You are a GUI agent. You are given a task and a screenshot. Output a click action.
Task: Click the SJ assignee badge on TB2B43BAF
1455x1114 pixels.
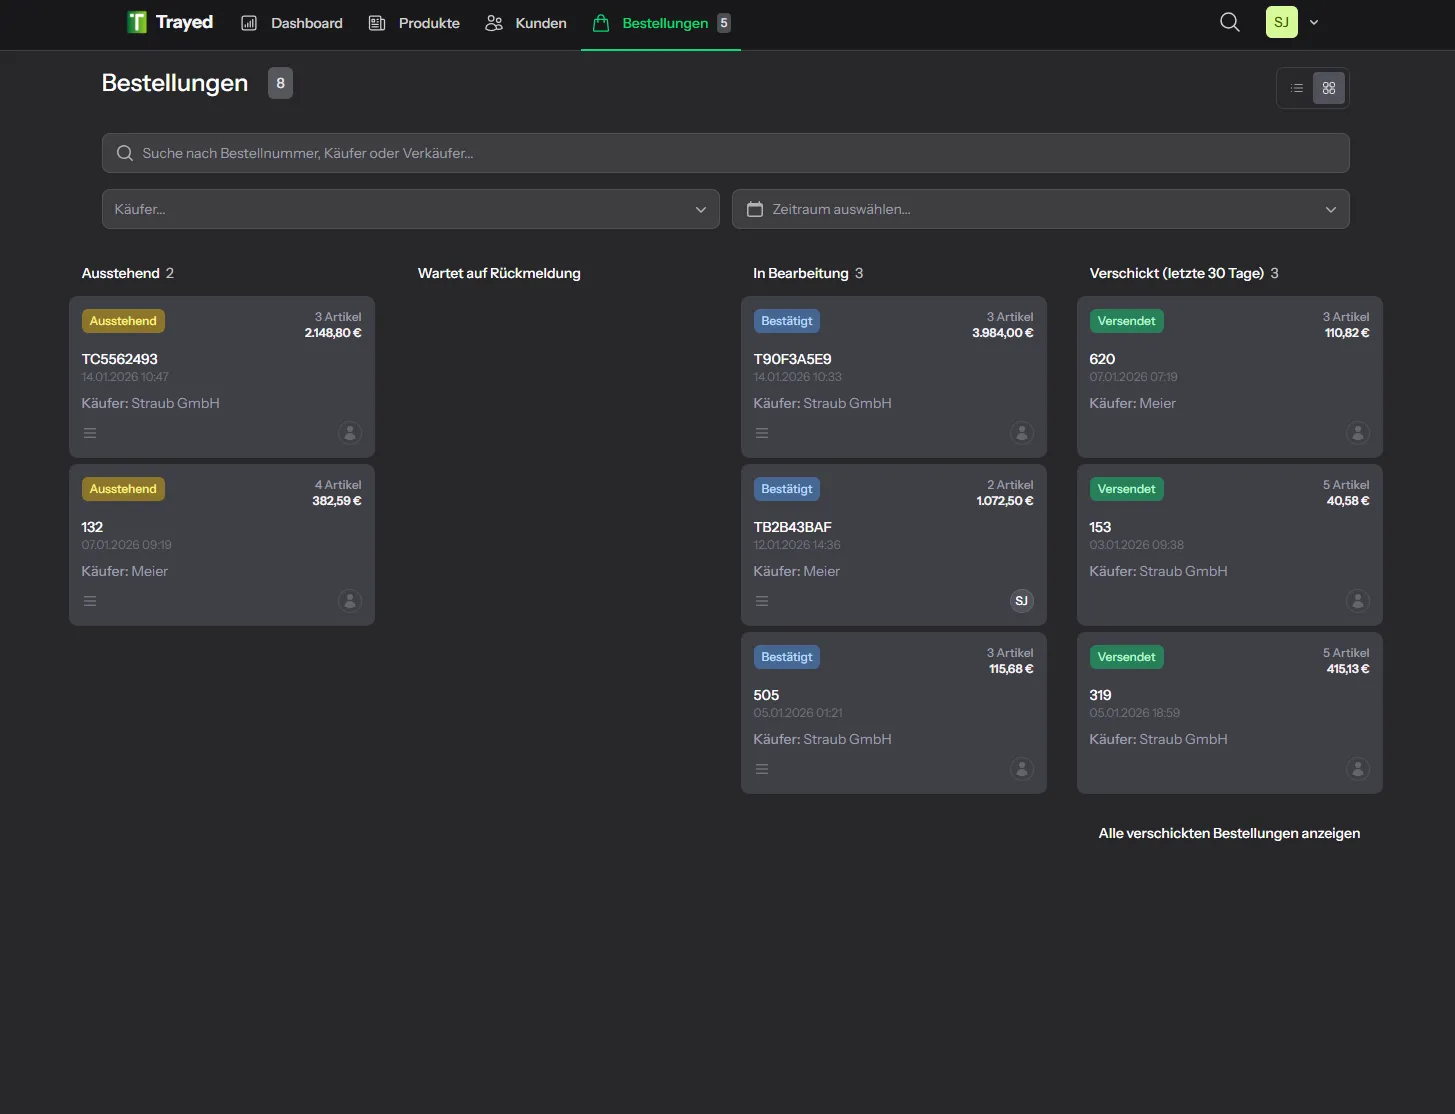point(1021,601)
